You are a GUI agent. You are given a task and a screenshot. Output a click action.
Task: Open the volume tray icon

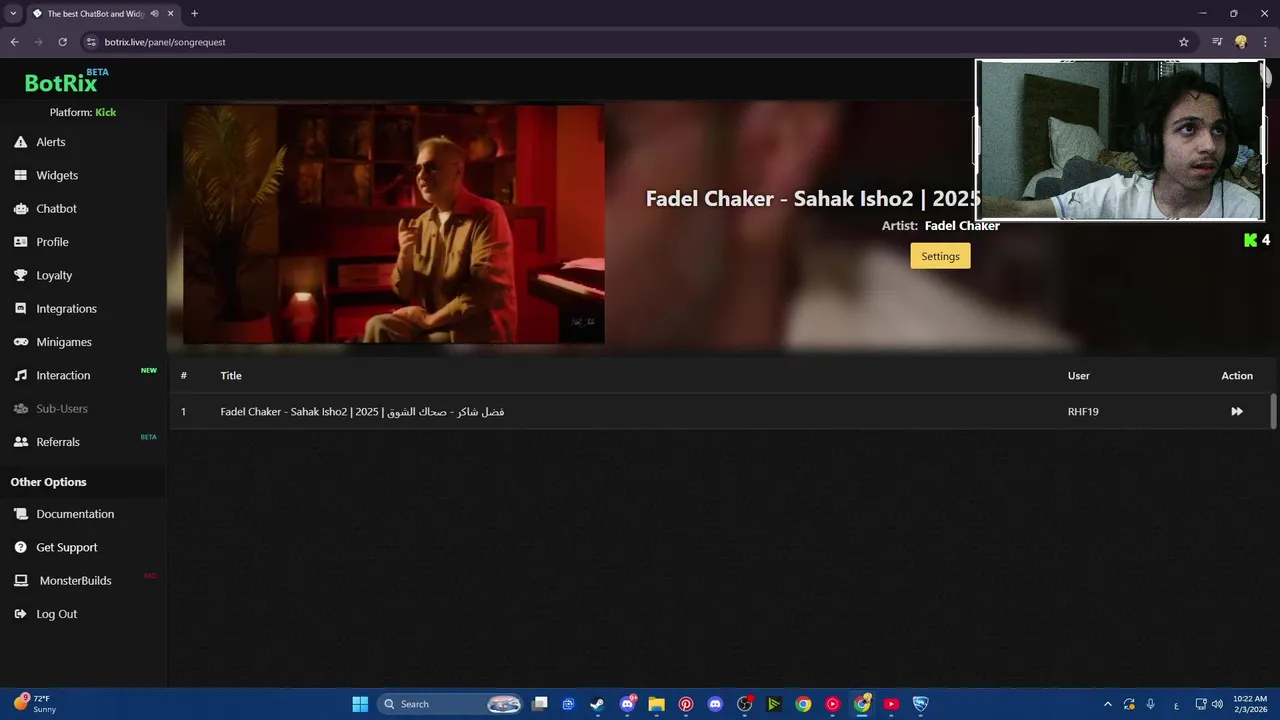click(1217, 704)
